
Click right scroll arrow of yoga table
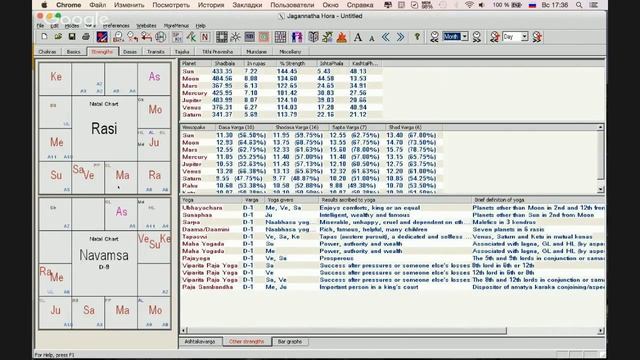(x=600, y=331)
